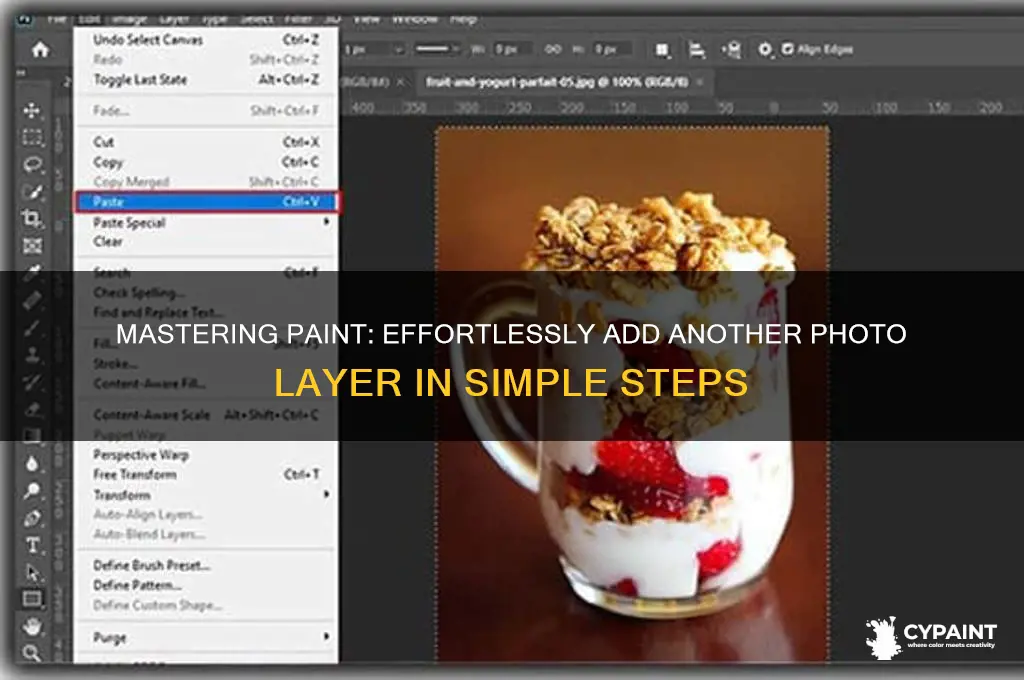1024x680 pixels.
Task: Go to the Home screen icon
Action: click(x=40, y=50)
